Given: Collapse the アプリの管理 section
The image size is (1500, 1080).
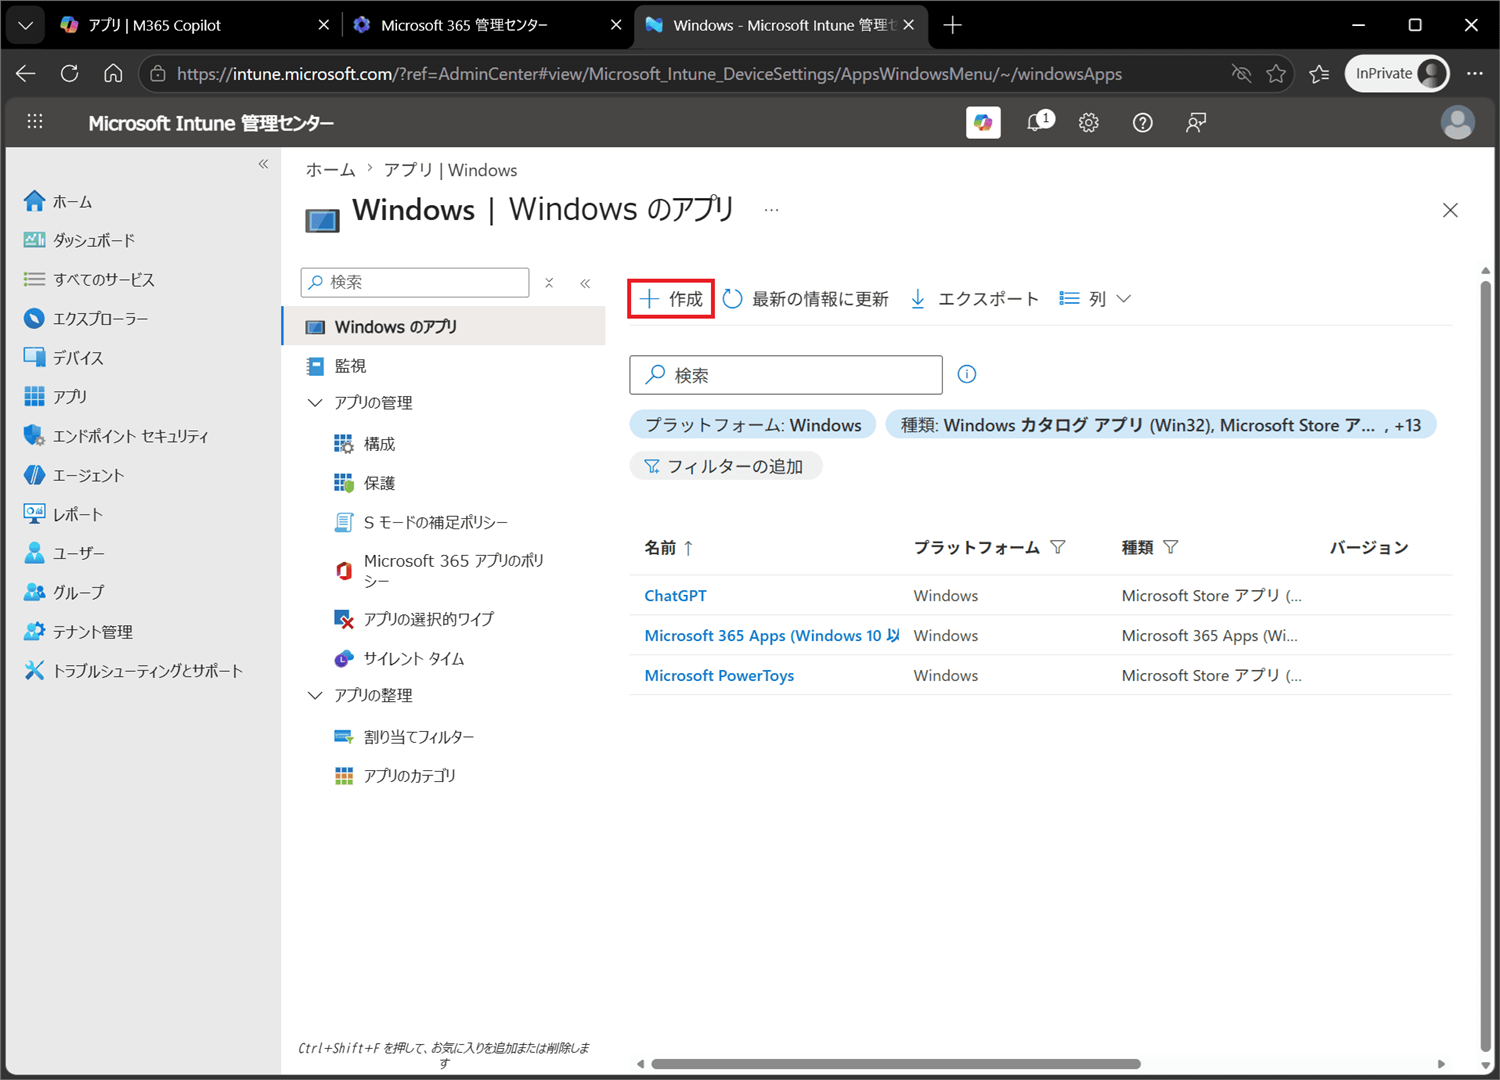Looking at the screenshot, I should pyautogui.click(x=315, y=402).
